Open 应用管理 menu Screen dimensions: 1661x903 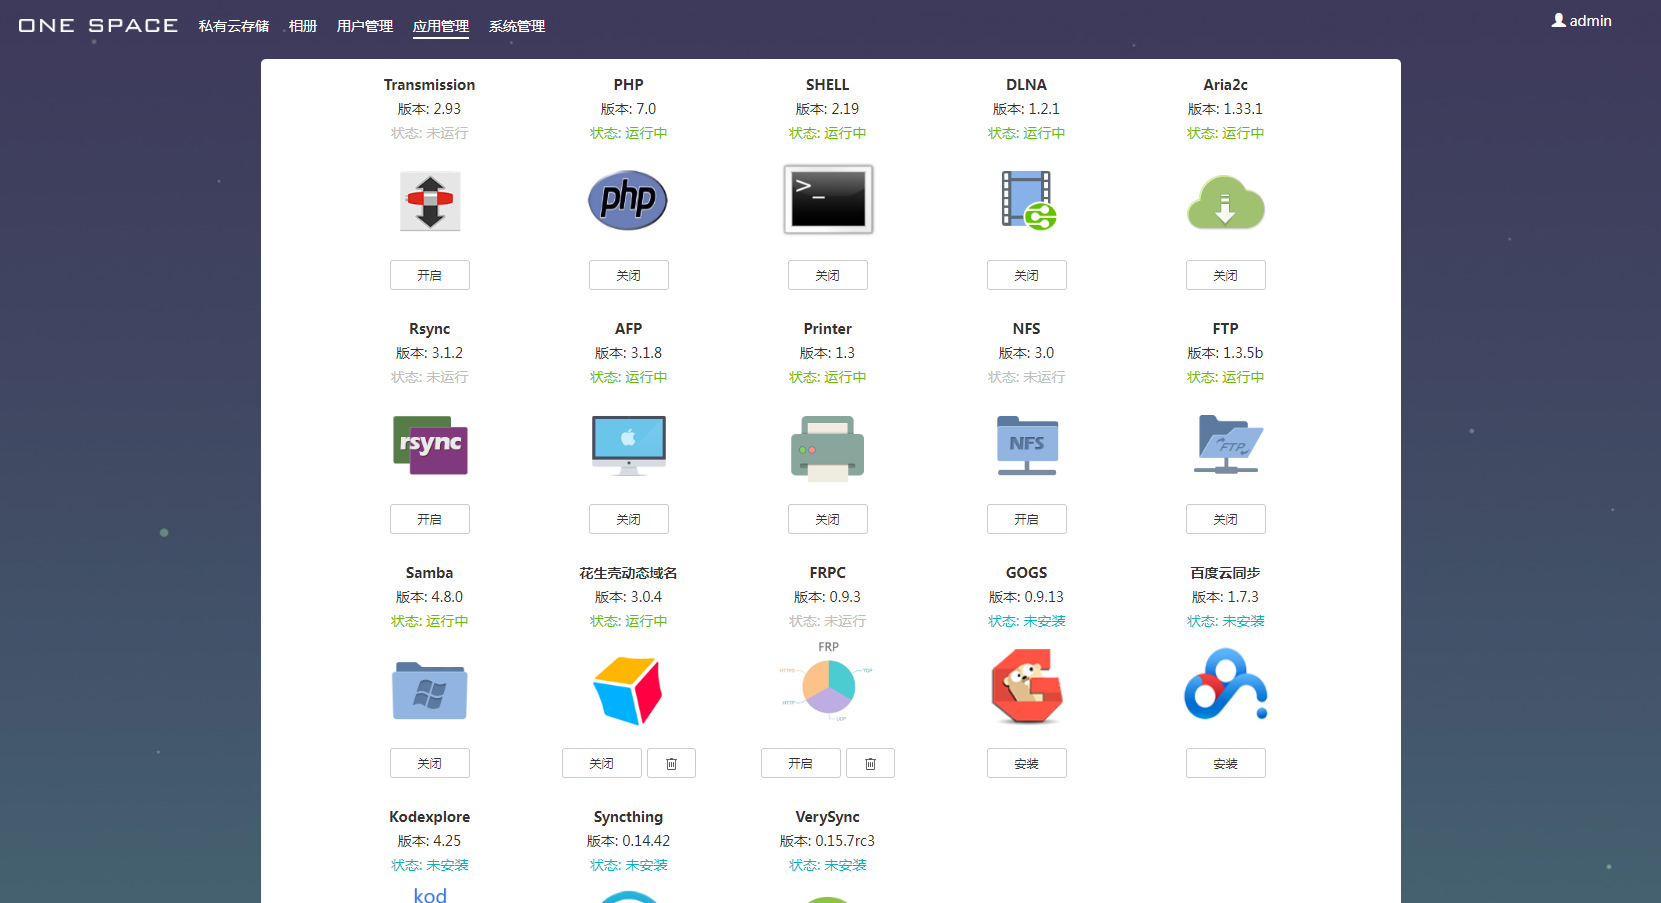pos(441,26)
